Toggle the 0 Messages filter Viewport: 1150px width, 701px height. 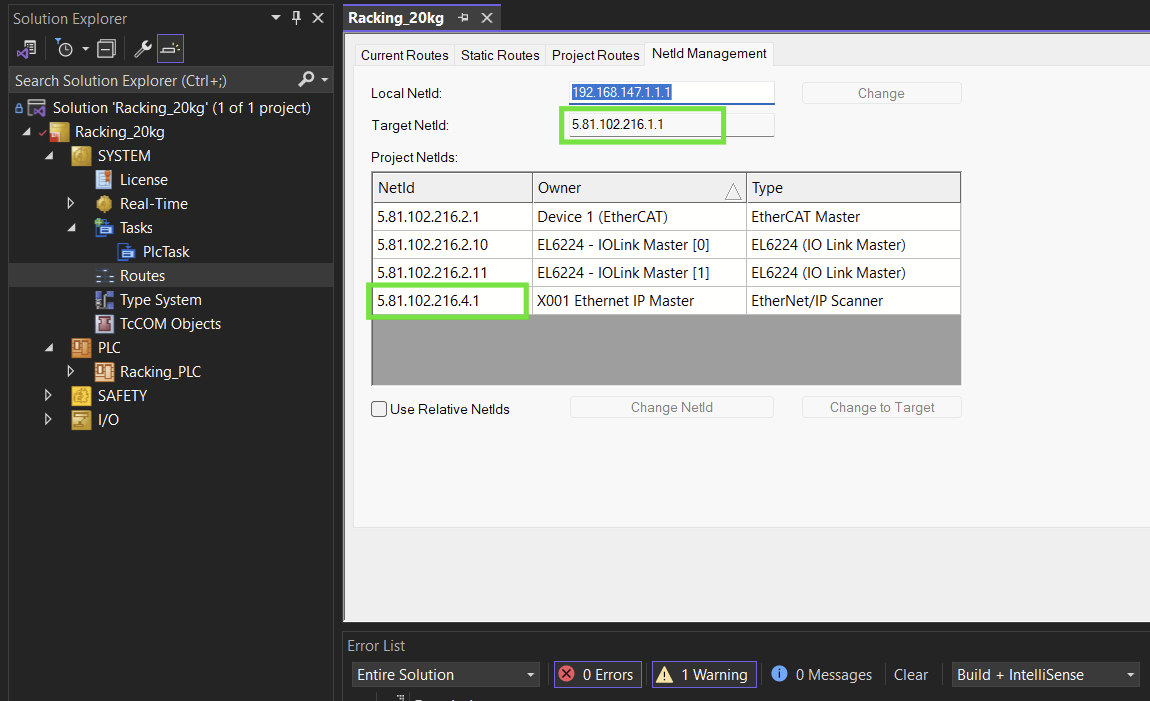coord(822,675)
